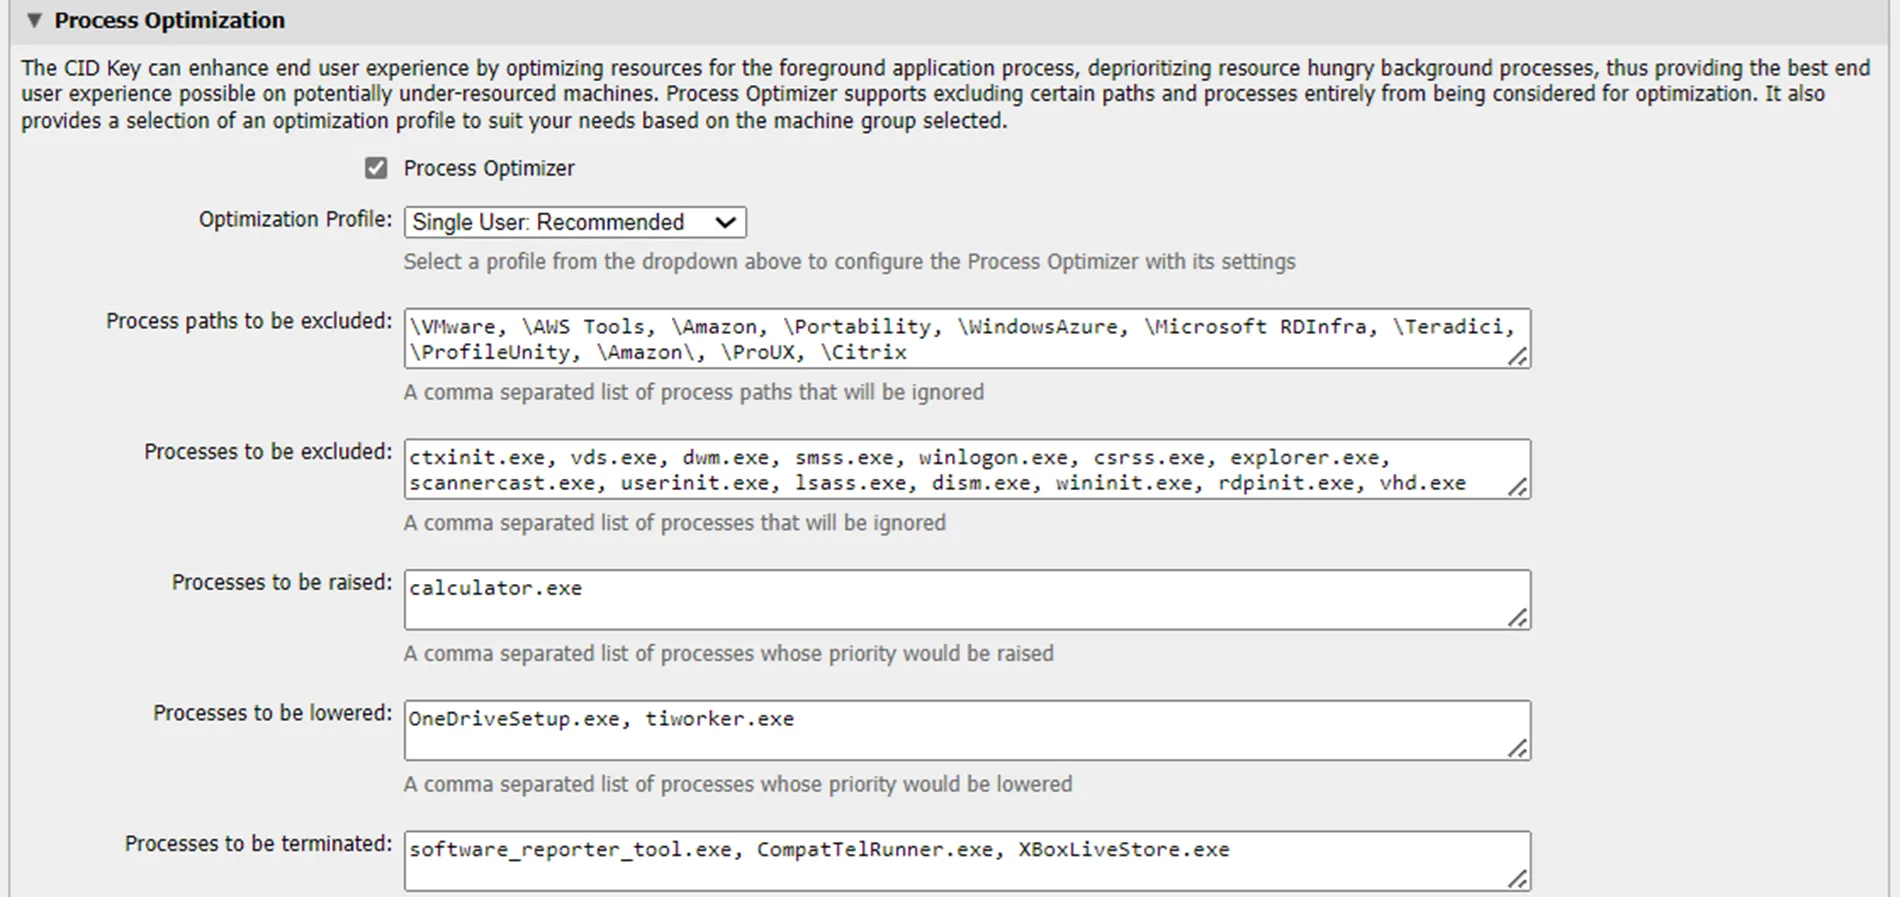Open the Optimization Profile dropdown
The height and width of the screenshot is (897, 1900).
tap(575, 222)
